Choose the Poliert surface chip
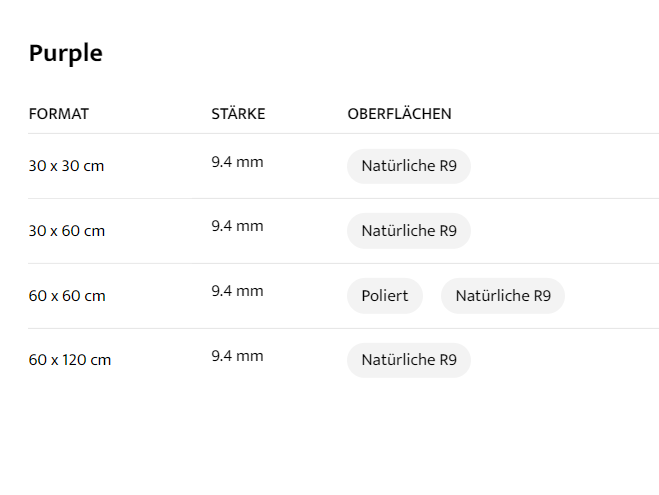The width and height of the screenshot is (659, 495). pos(384,296)
